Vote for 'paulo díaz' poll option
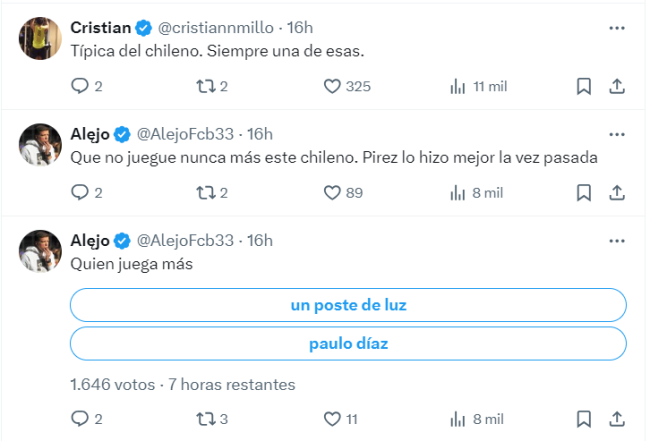650x441 pixels. [x=348, y=344]
